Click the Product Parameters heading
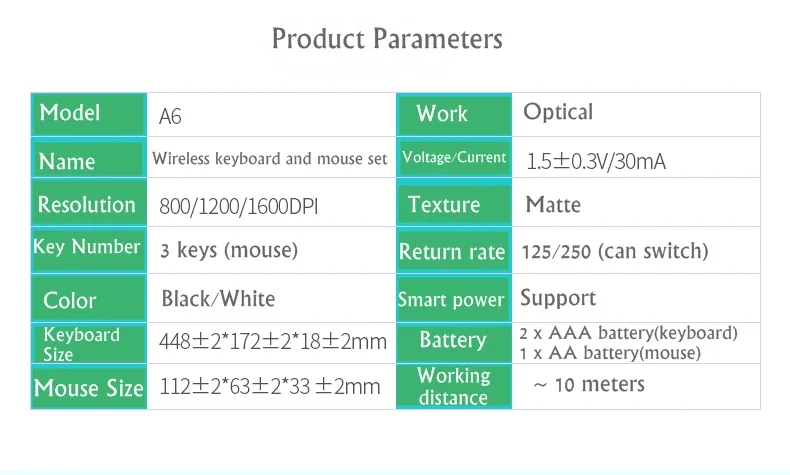Image resolution: width=790 pixels, height=475 pixels. (387, 39)
